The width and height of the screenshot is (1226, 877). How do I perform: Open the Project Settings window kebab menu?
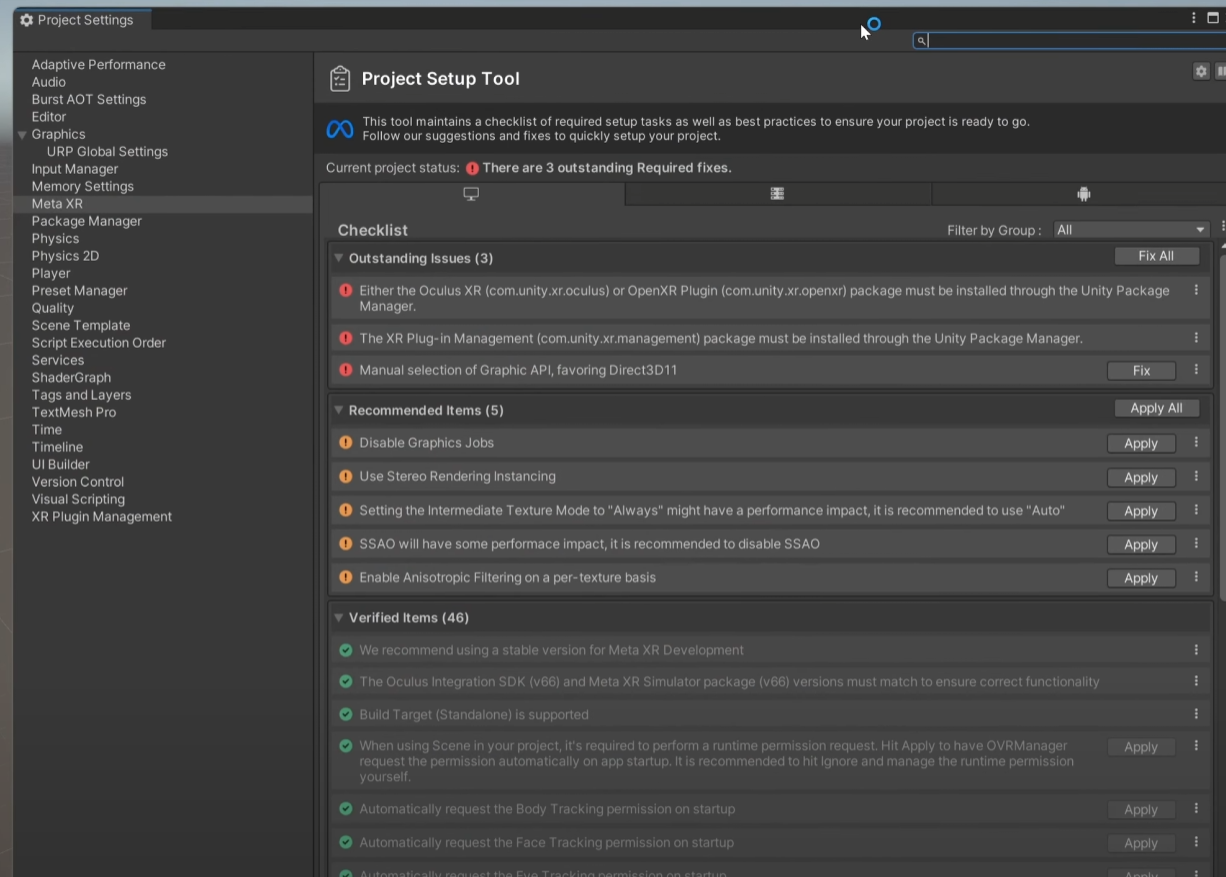[1193, 18]
